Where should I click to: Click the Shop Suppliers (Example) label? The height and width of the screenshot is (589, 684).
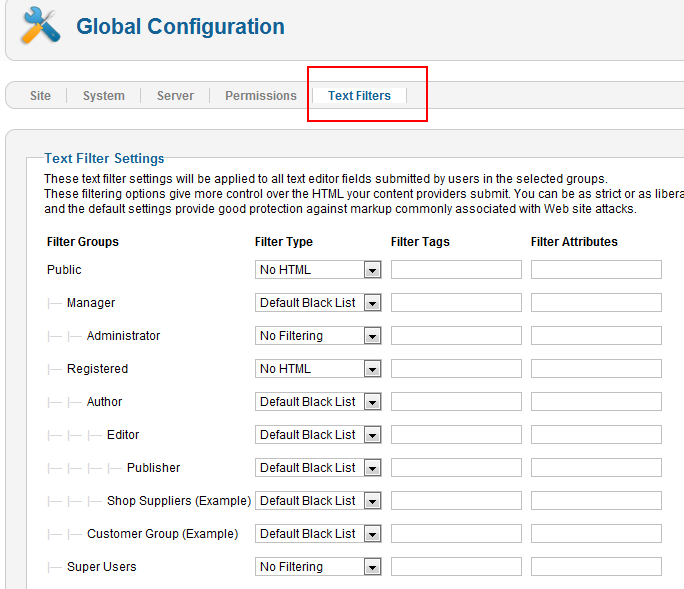[179, 501]
